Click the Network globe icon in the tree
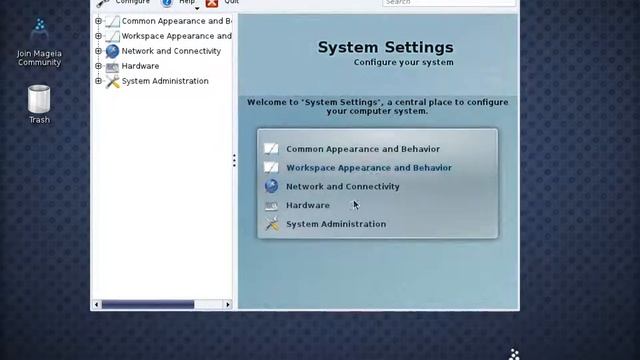Image resolution: width=640 pixels, height=360 pixels. click(112, 51)
